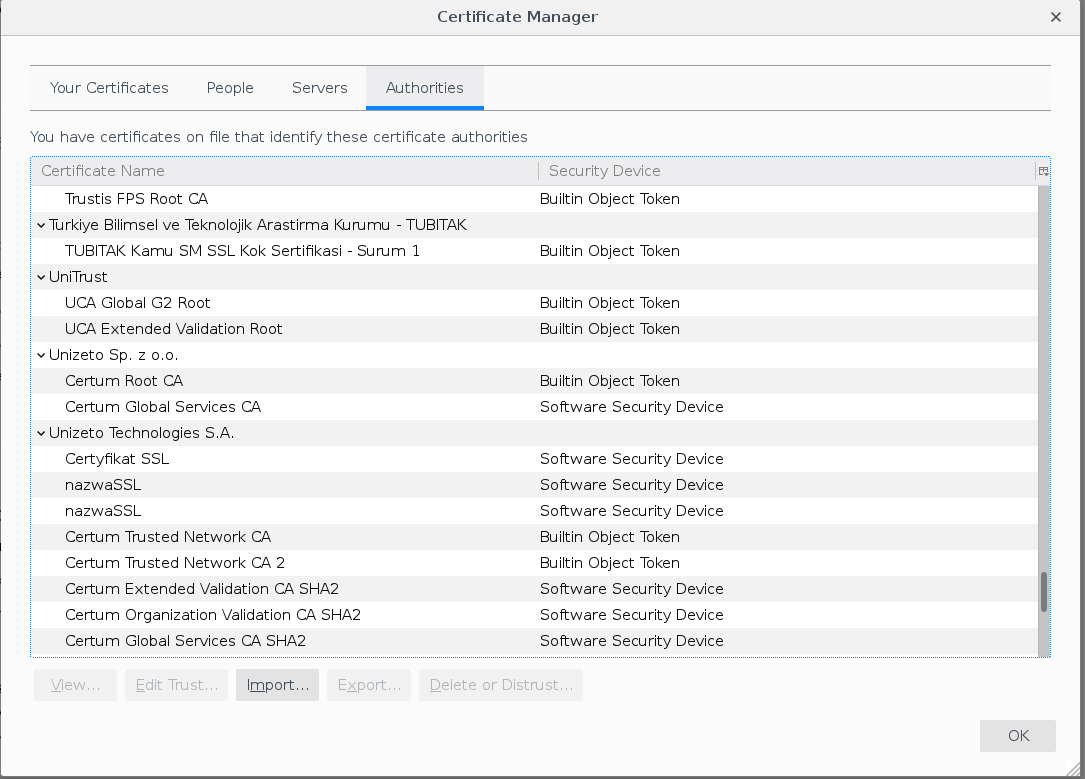Click Builtin Object Token in the Trustis FPS row
This screenshot has height=779, width=1085.
click(610, 199)
